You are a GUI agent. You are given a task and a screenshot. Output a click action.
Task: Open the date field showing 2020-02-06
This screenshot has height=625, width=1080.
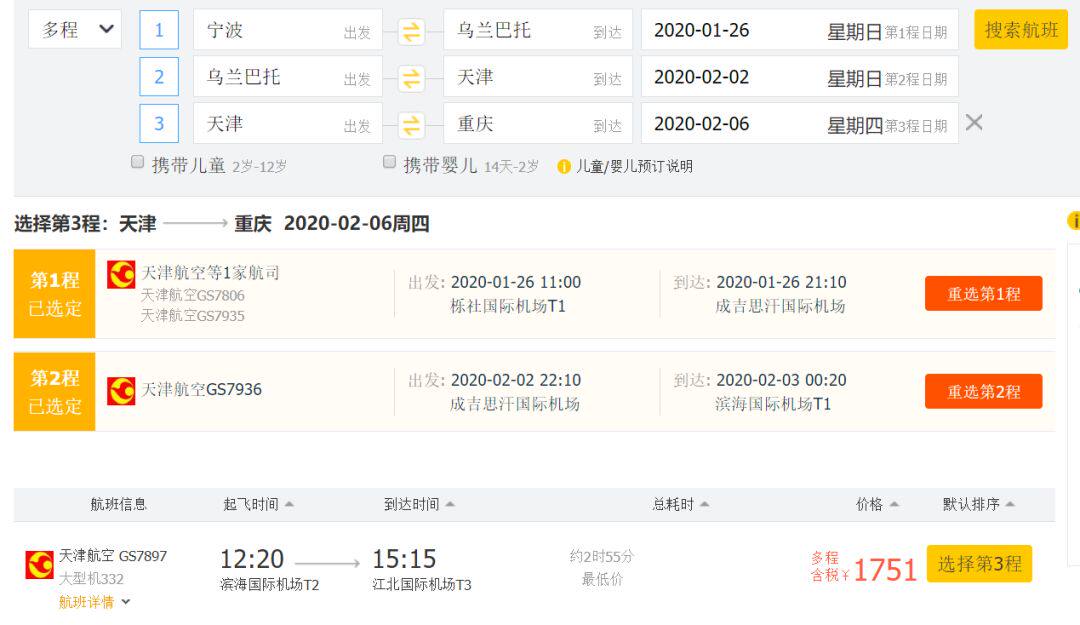click(799, 124)
